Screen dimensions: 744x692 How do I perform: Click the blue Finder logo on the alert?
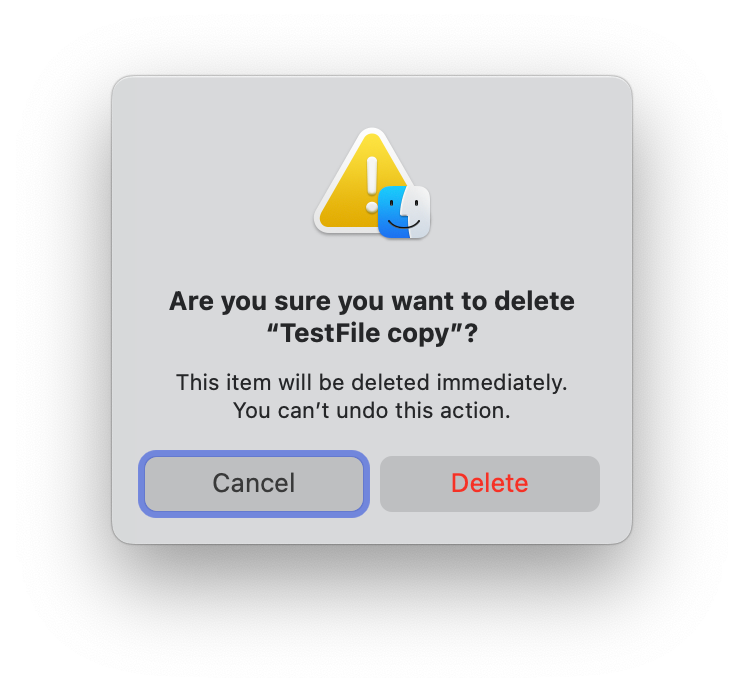[x=404, y=212]
